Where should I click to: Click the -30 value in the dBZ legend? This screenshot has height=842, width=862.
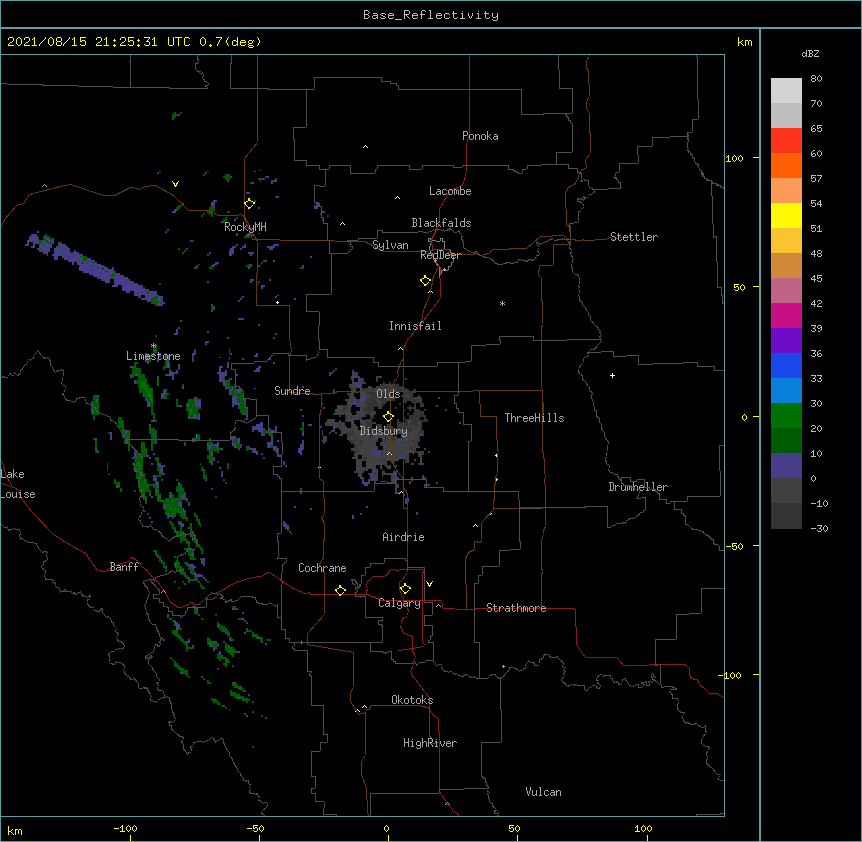pyautogui.click(x=819, y=529)
